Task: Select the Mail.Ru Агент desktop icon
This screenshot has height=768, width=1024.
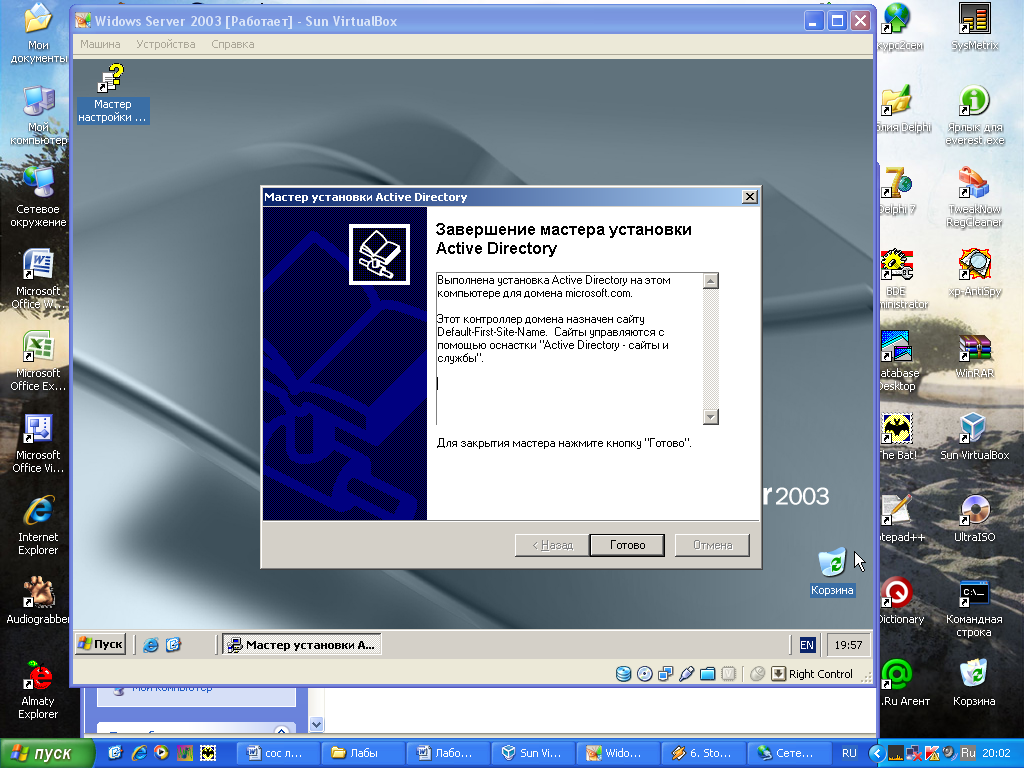Action: [903, 683]
